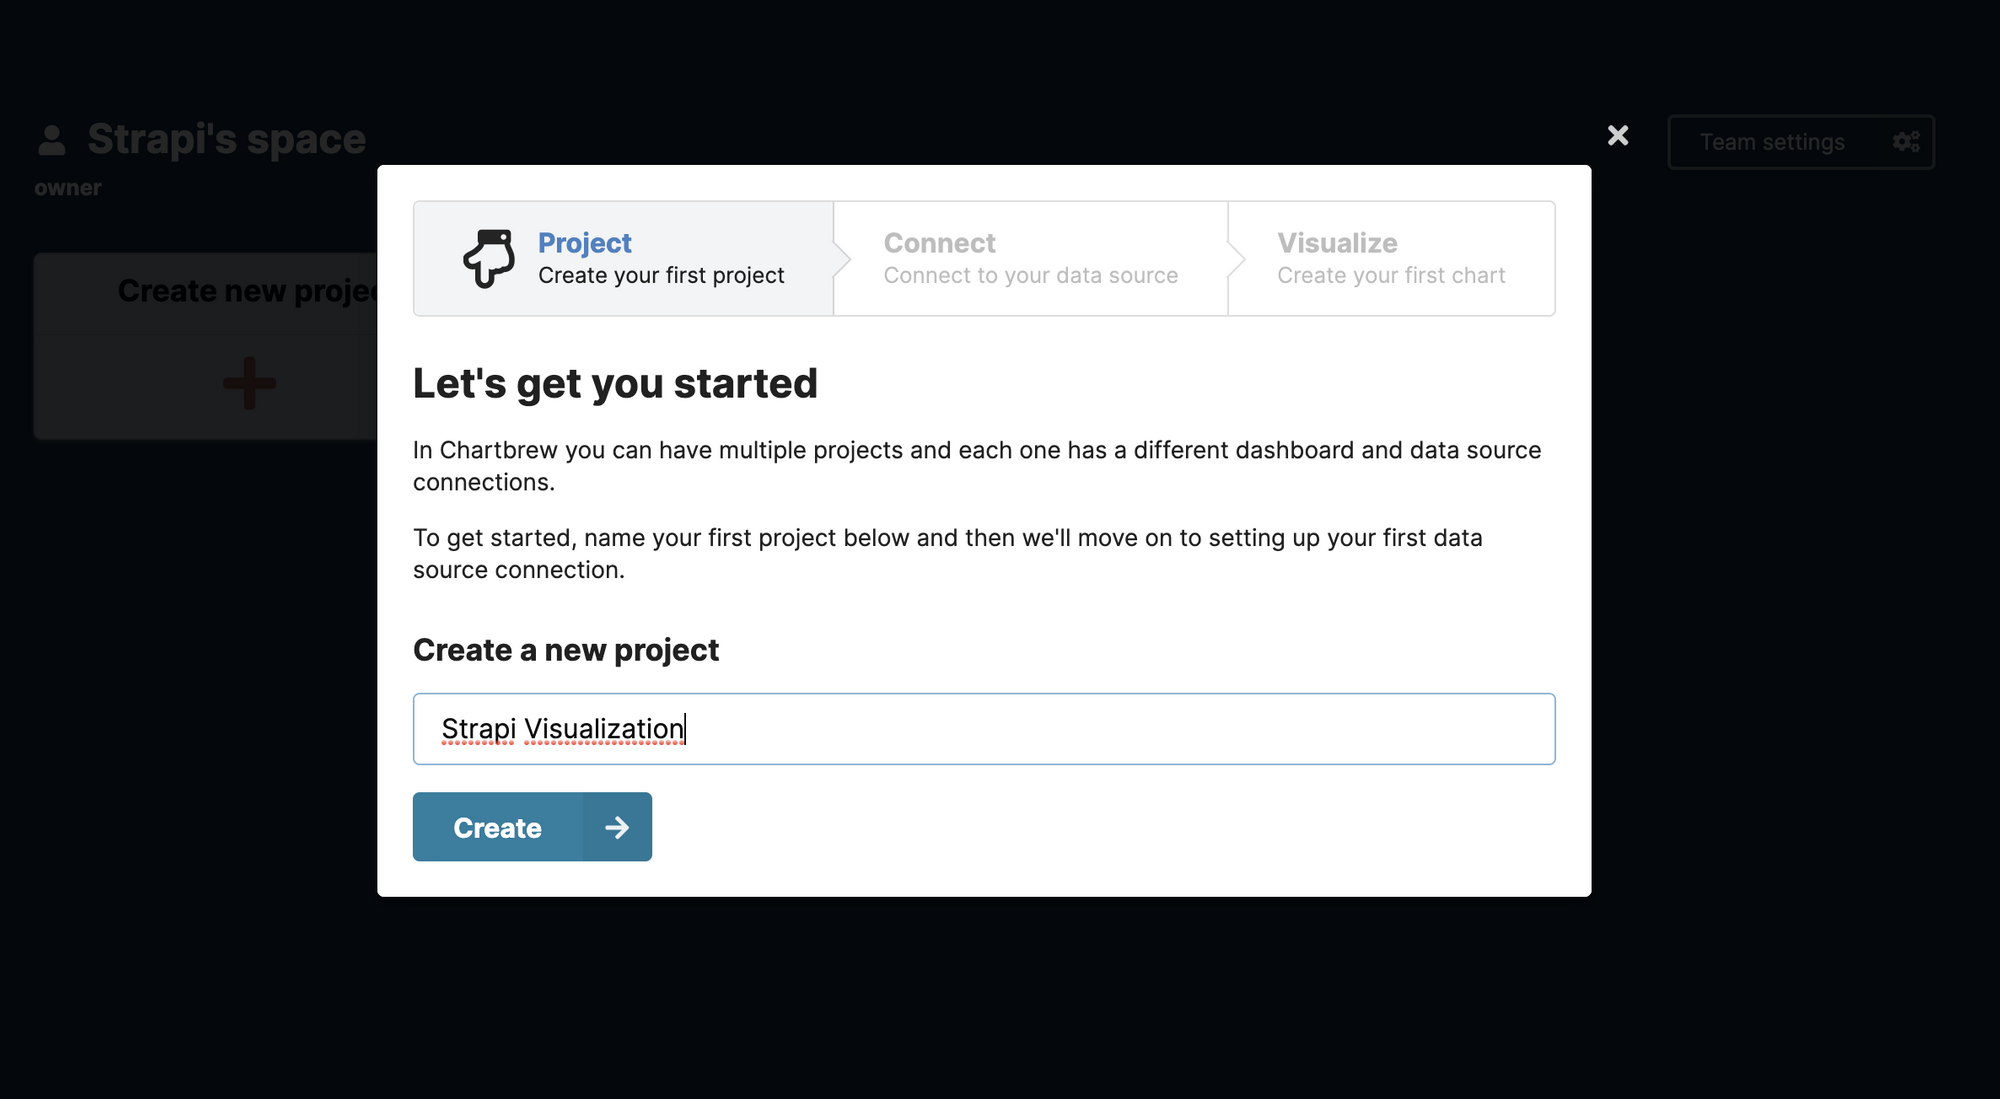Image resolution: width=2000 pixels, height=1099 pixels.
Task: Click the Chartbrew mascot icon on Project step
Action: coord(490,258)
